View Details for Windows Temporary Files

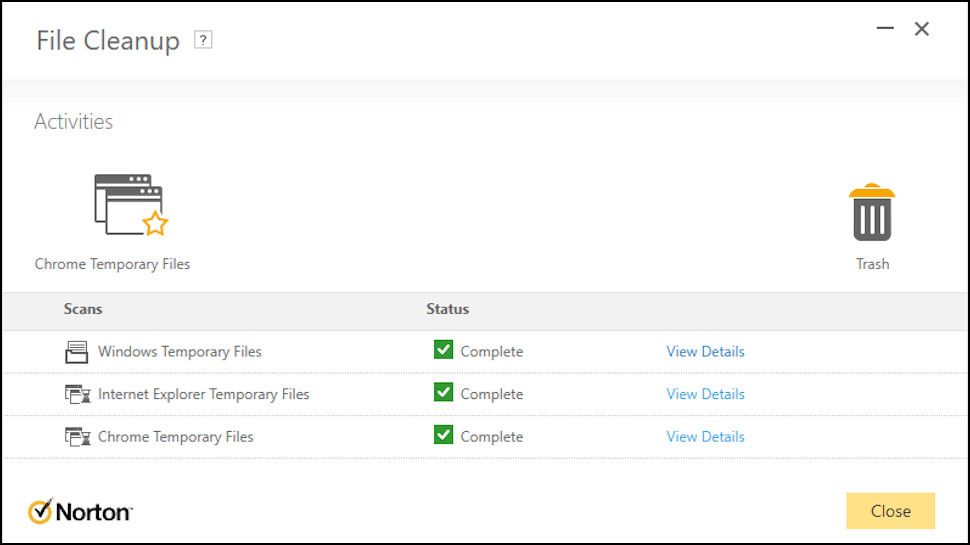point(705,351)
